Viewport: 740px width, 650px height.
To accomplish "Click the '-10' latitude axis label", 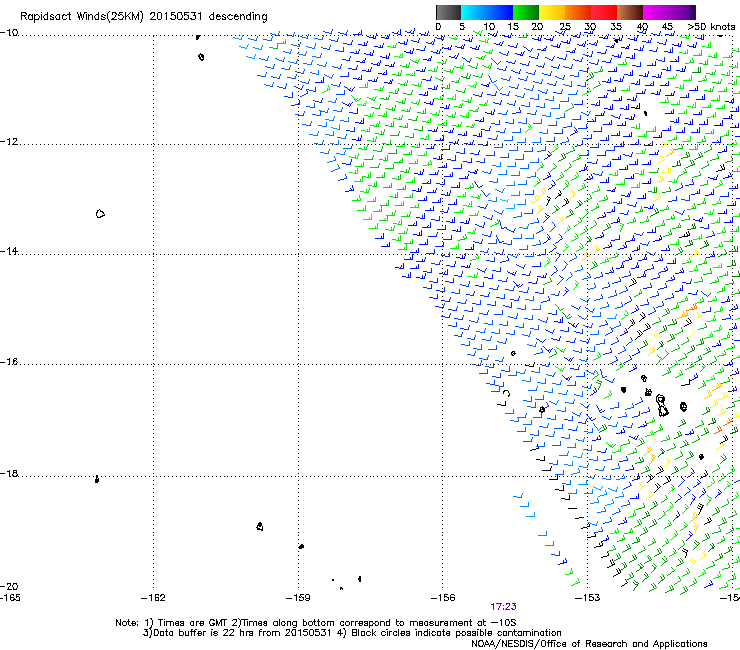I will coord(9,32).
